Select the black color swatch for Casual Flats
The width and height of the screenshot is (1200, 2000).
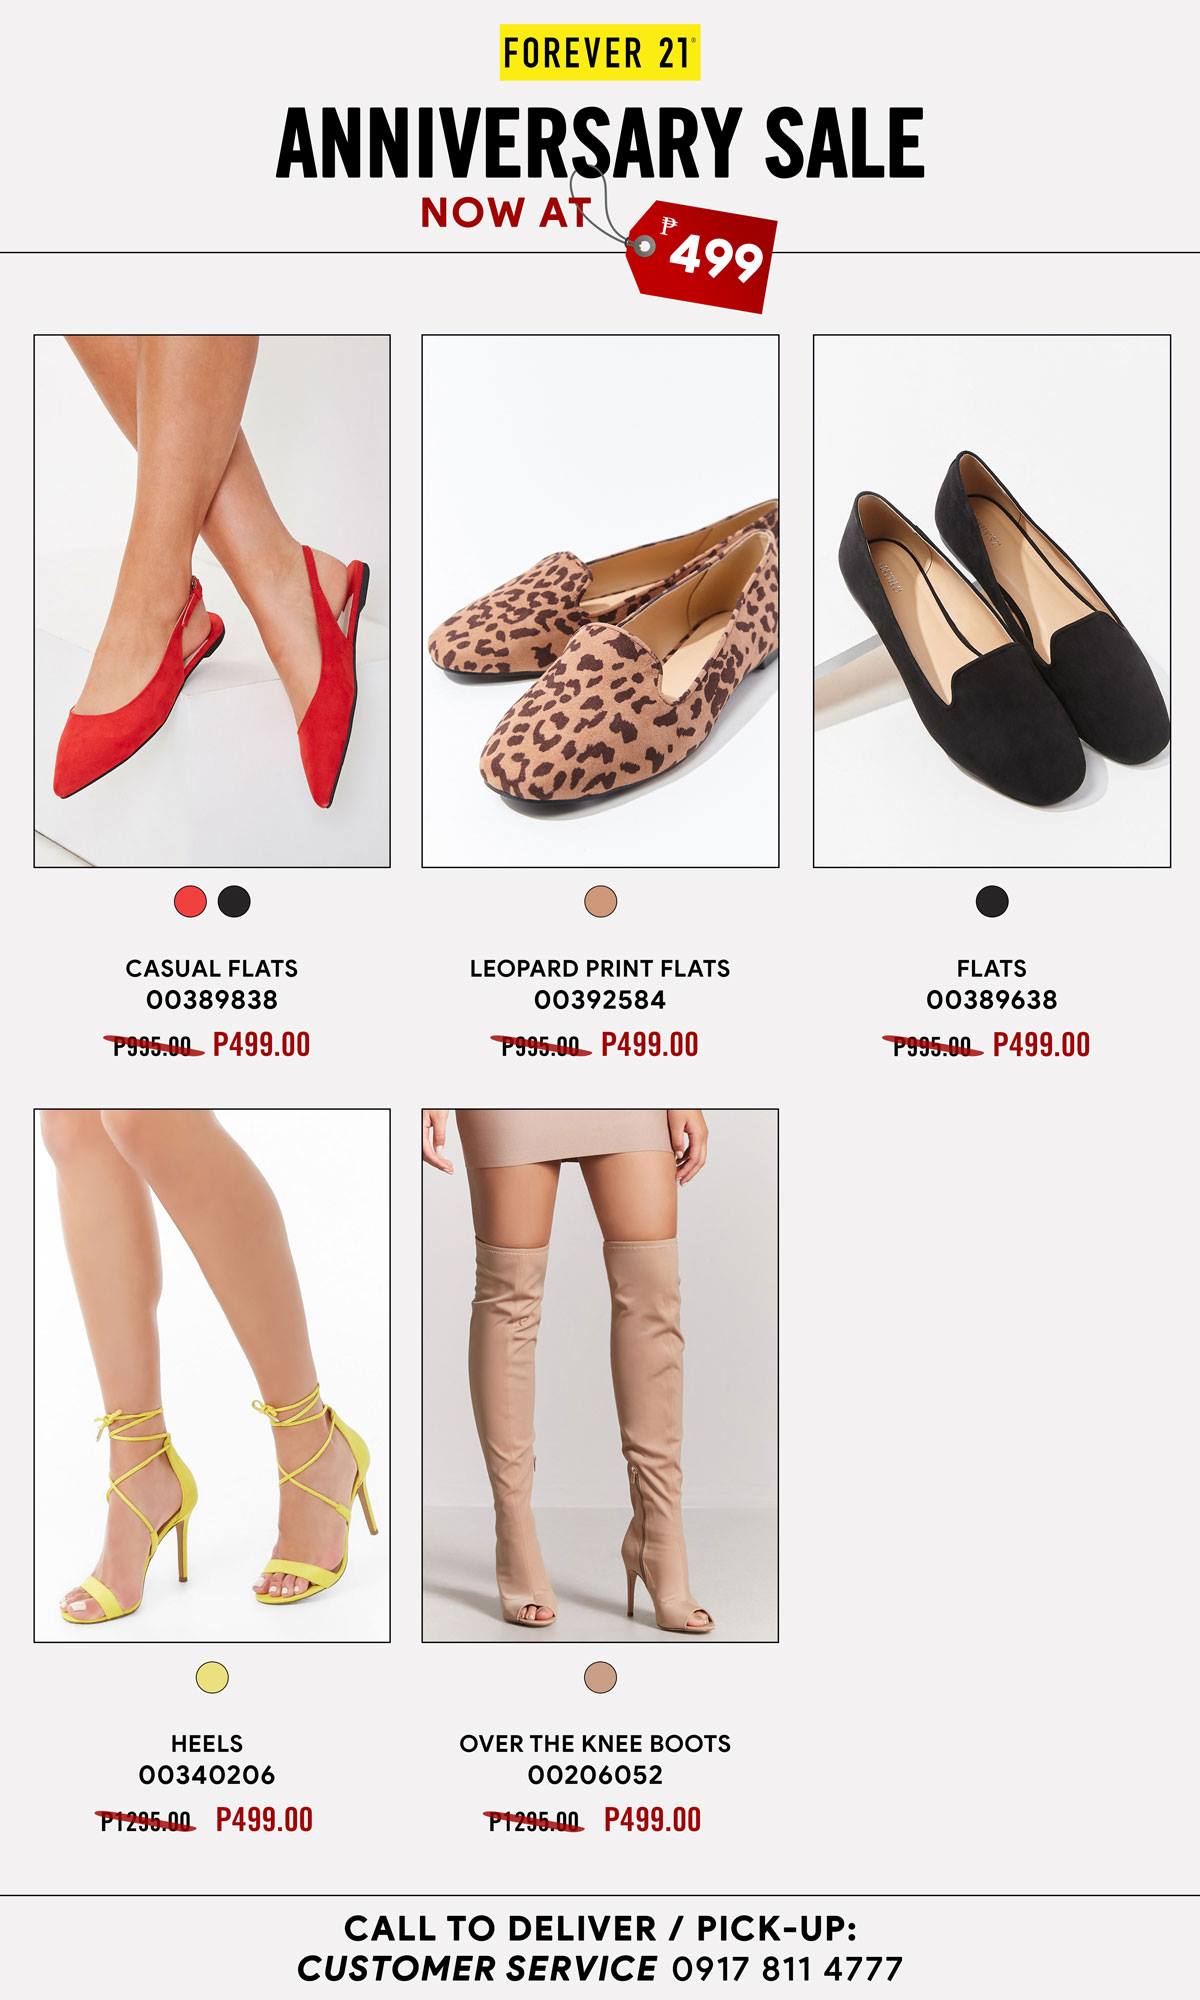(234, 901)
